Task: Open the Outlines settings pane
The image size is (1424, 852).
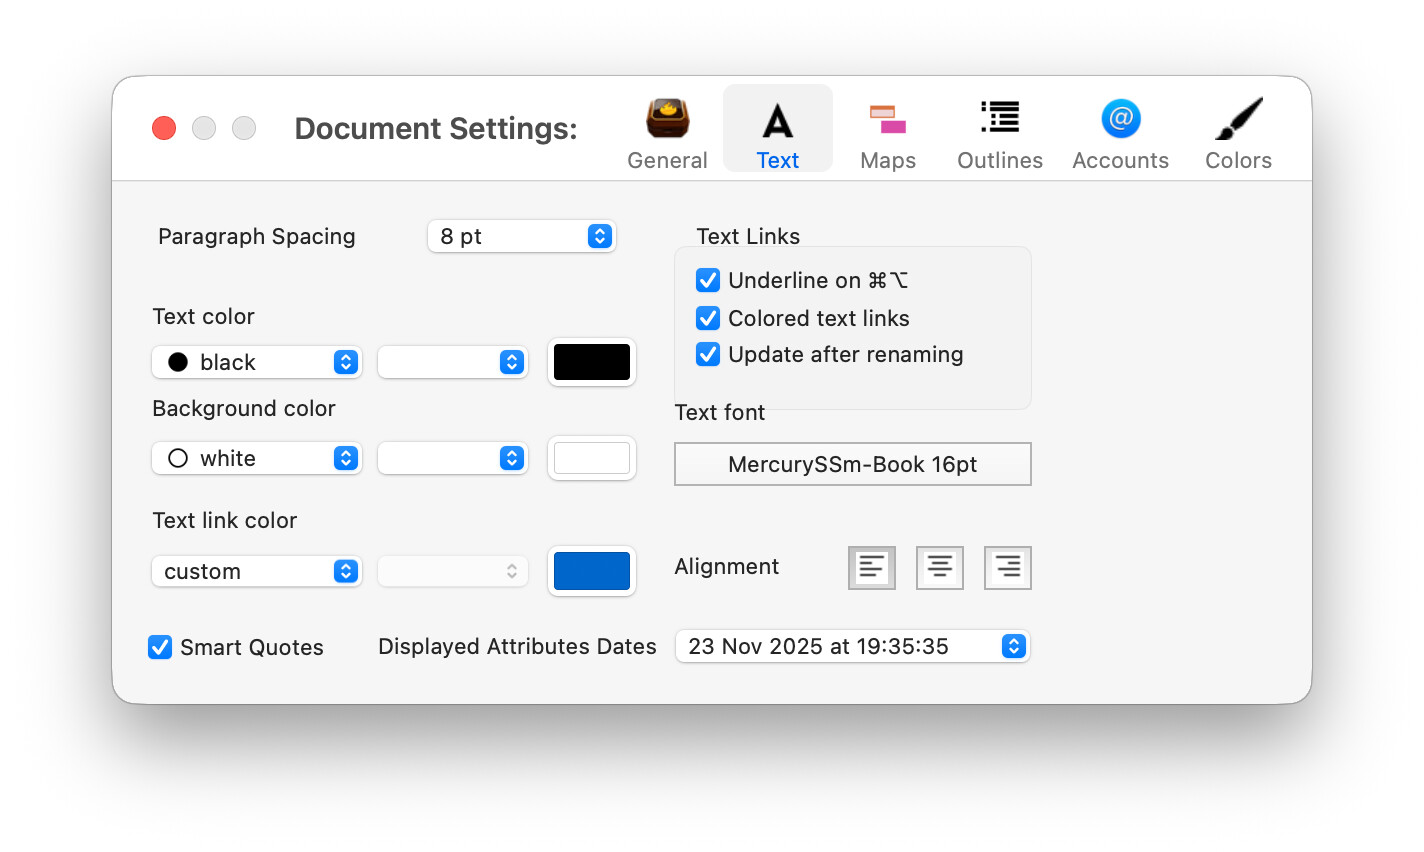Action: pos(999,132)
